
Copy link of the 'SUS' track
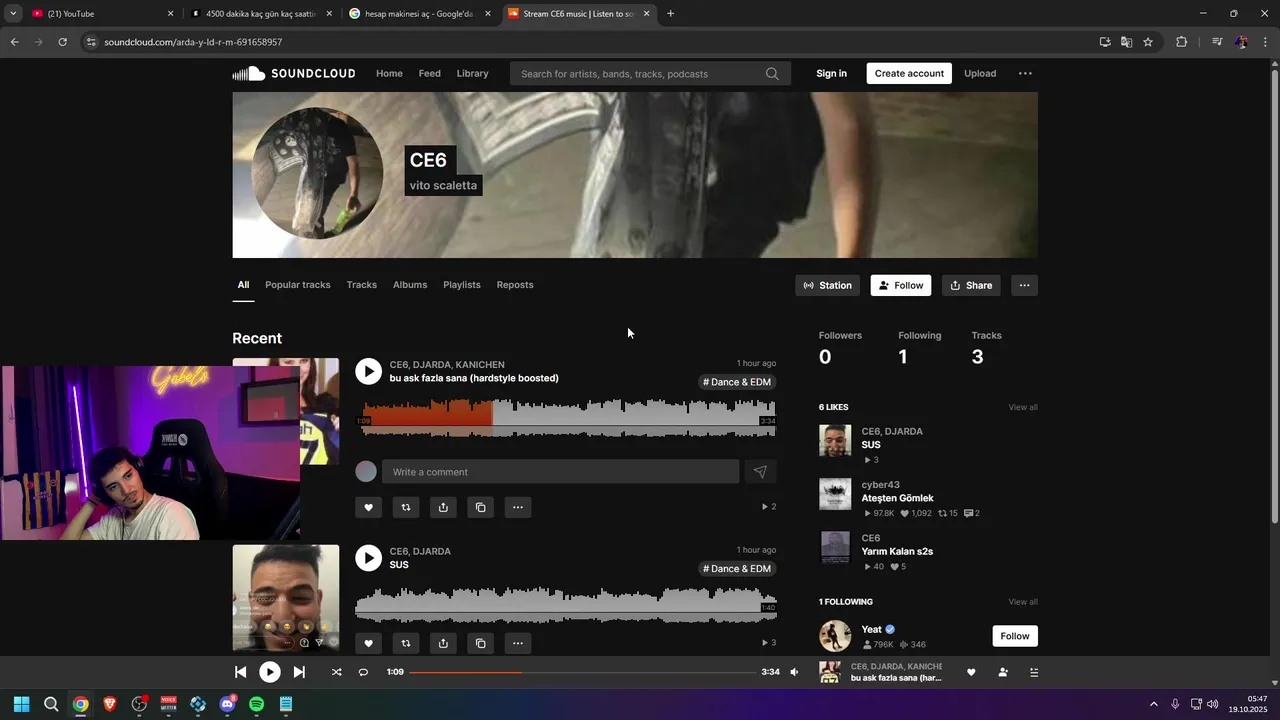pyautogui.click(x=480, y=643)
